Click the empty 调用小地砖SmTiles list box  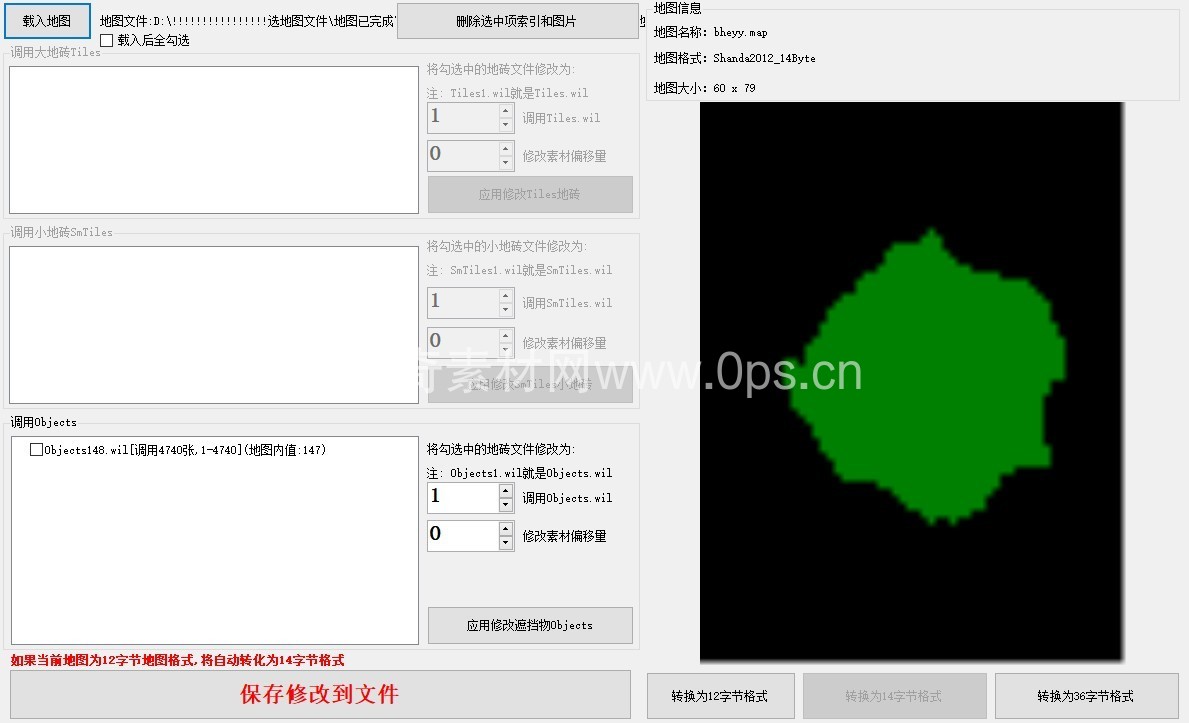[x=214, y=325]
